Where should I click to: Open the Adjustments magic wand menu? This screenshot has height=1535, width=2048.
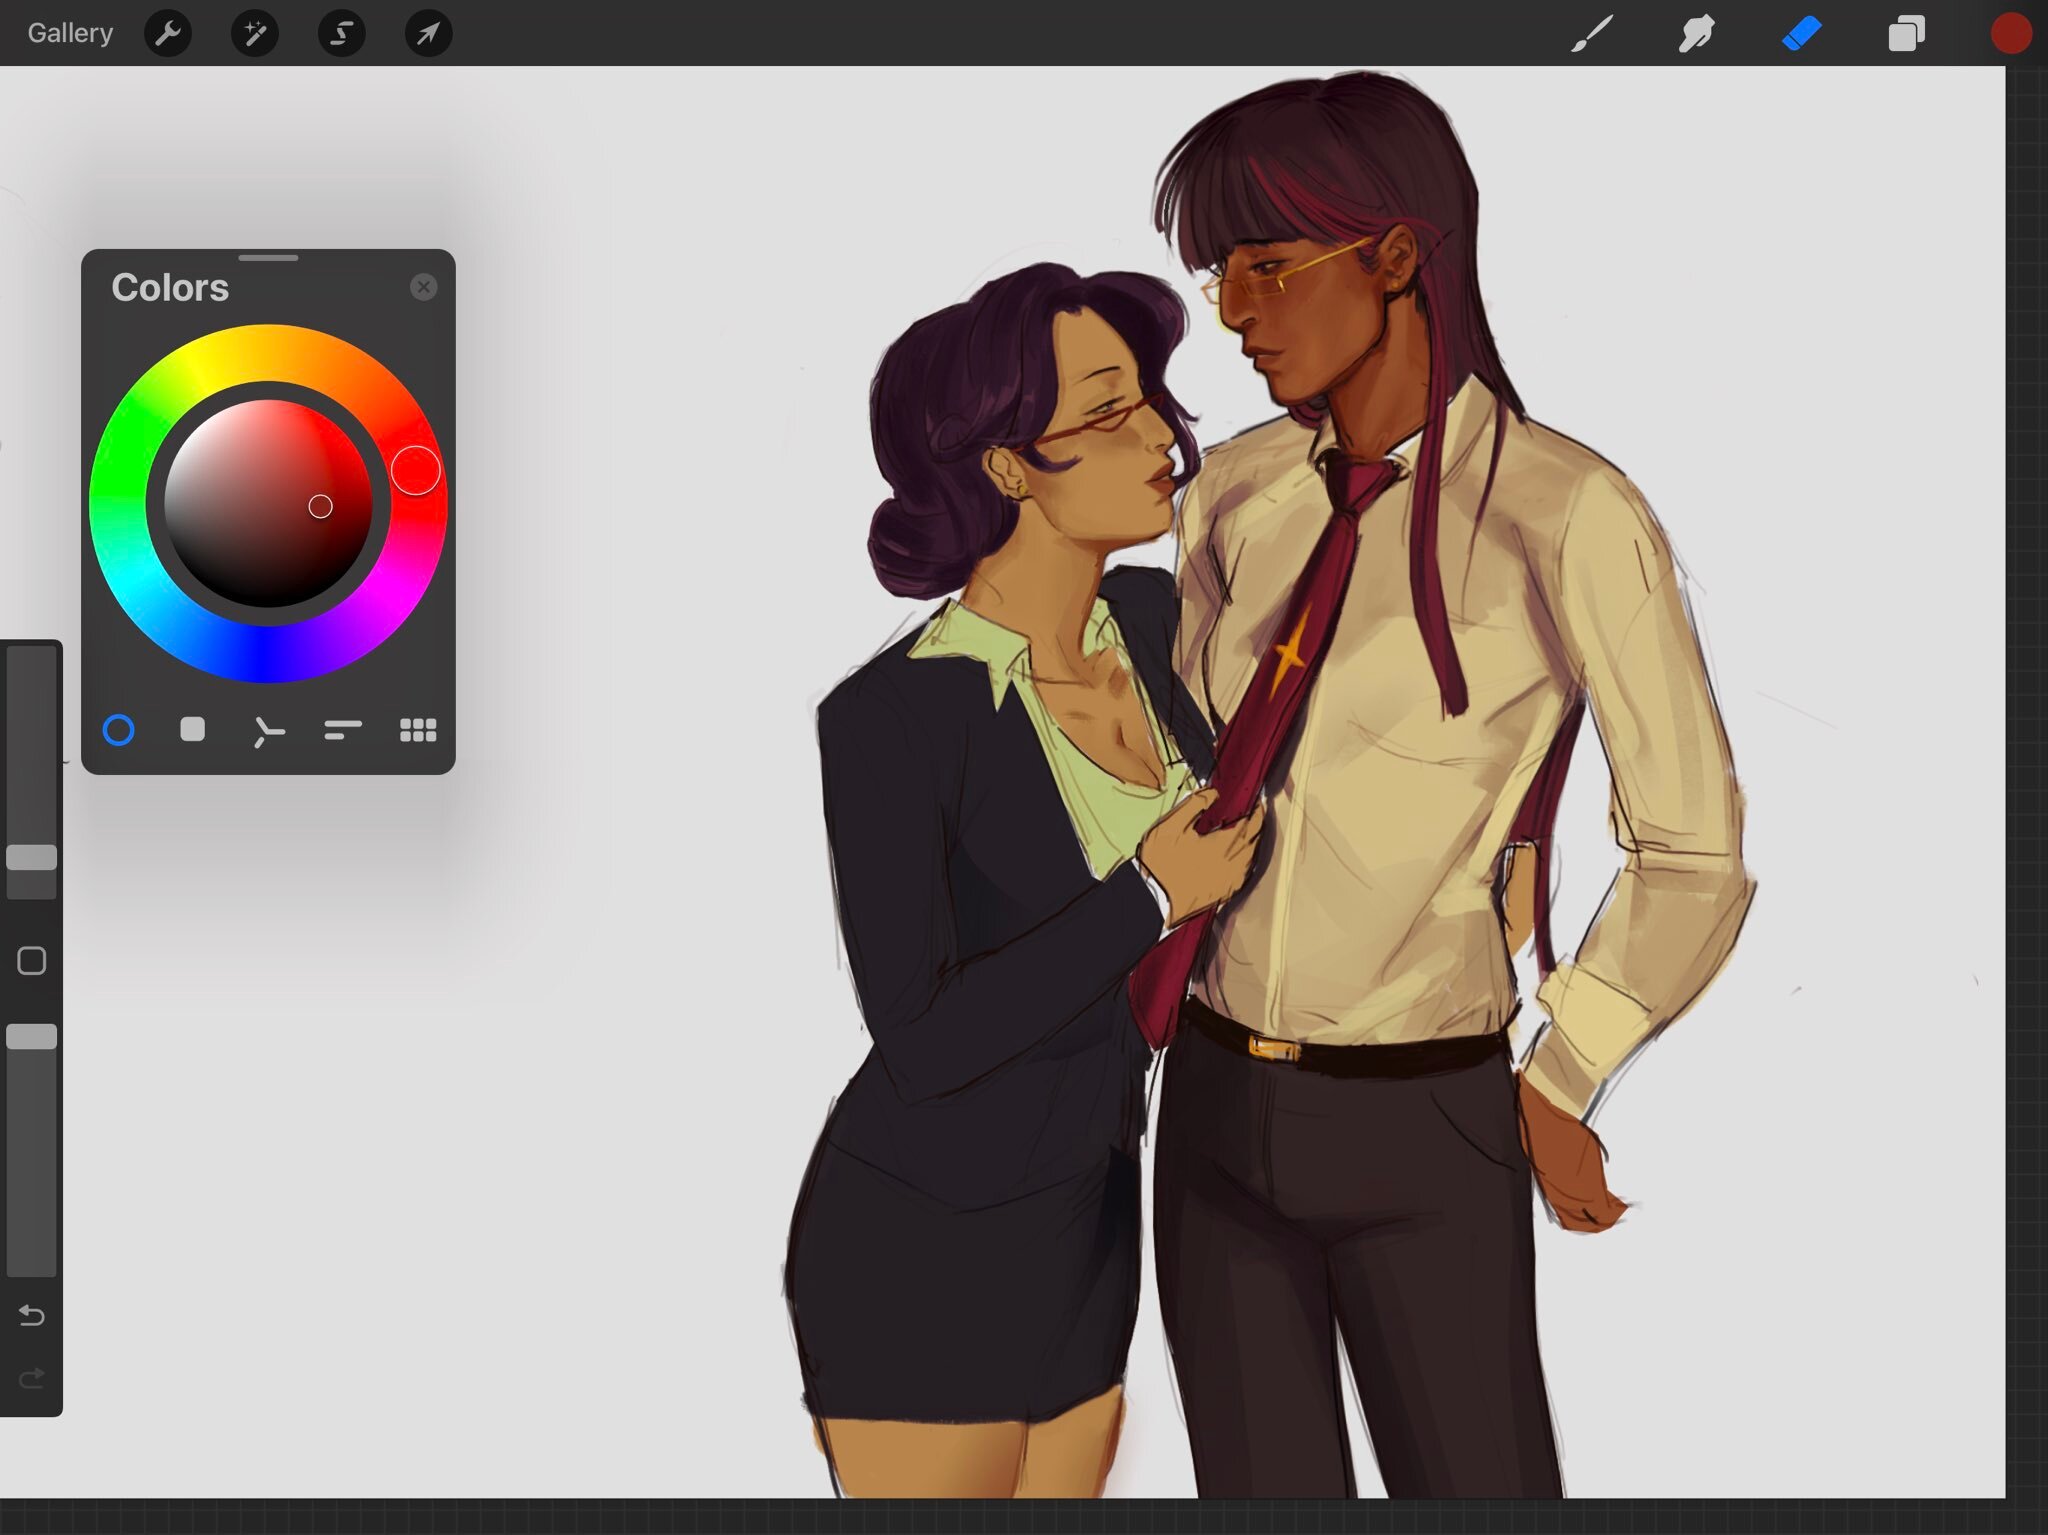point(254,34)
